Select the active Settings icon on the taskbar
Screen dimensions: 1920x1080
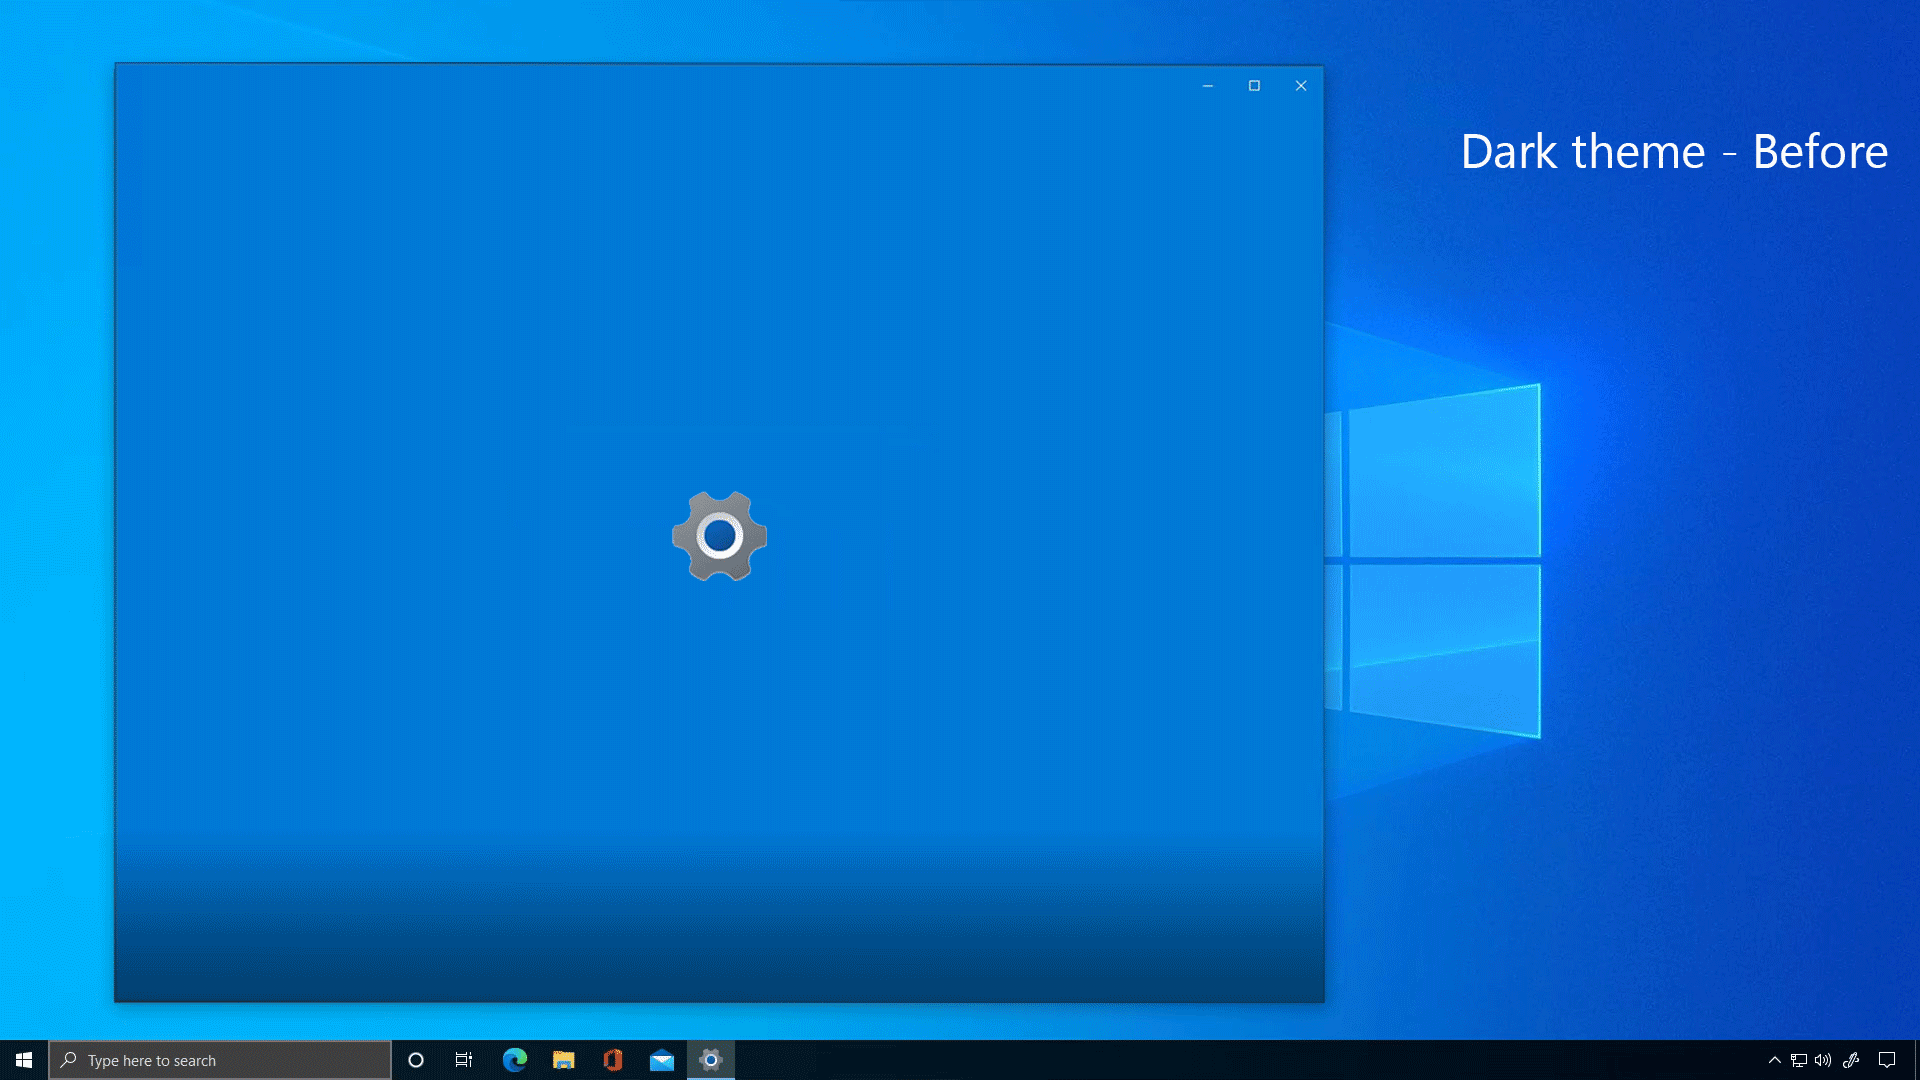[711, 1060]
